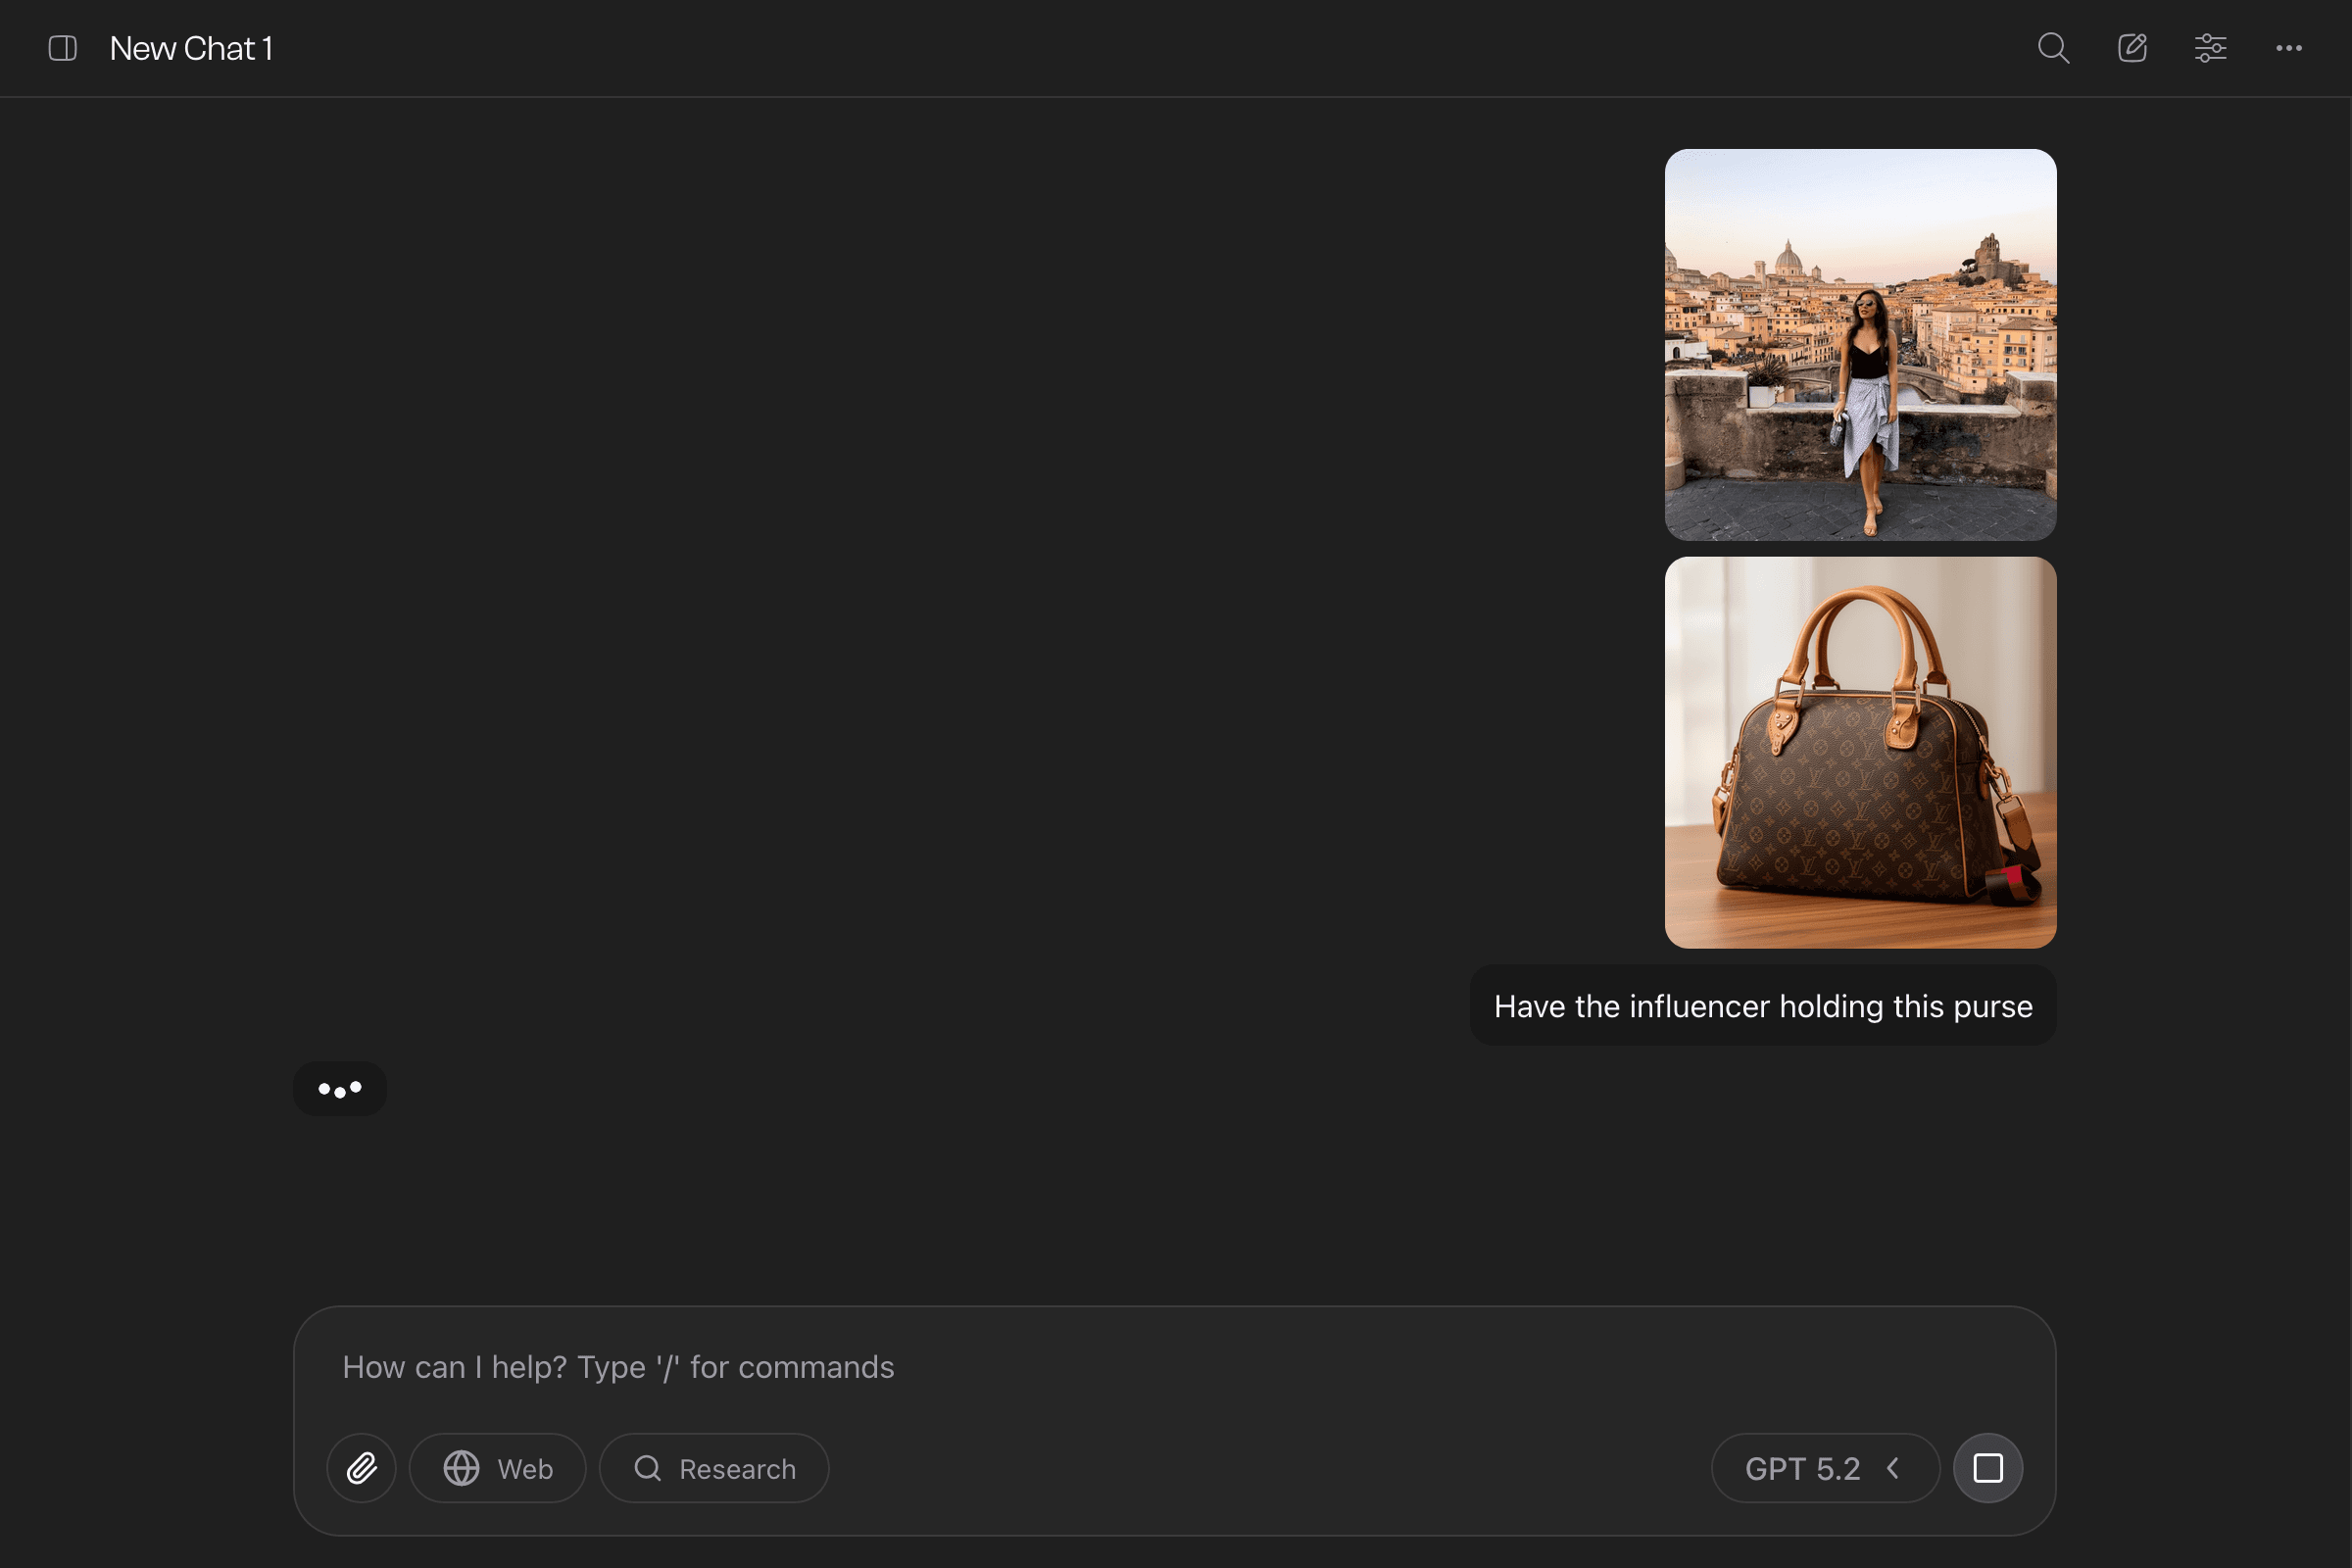This screenshot has height=1568, width=2352.
Task: Click the globe icon on the Web button
Action: point(462,1468)
